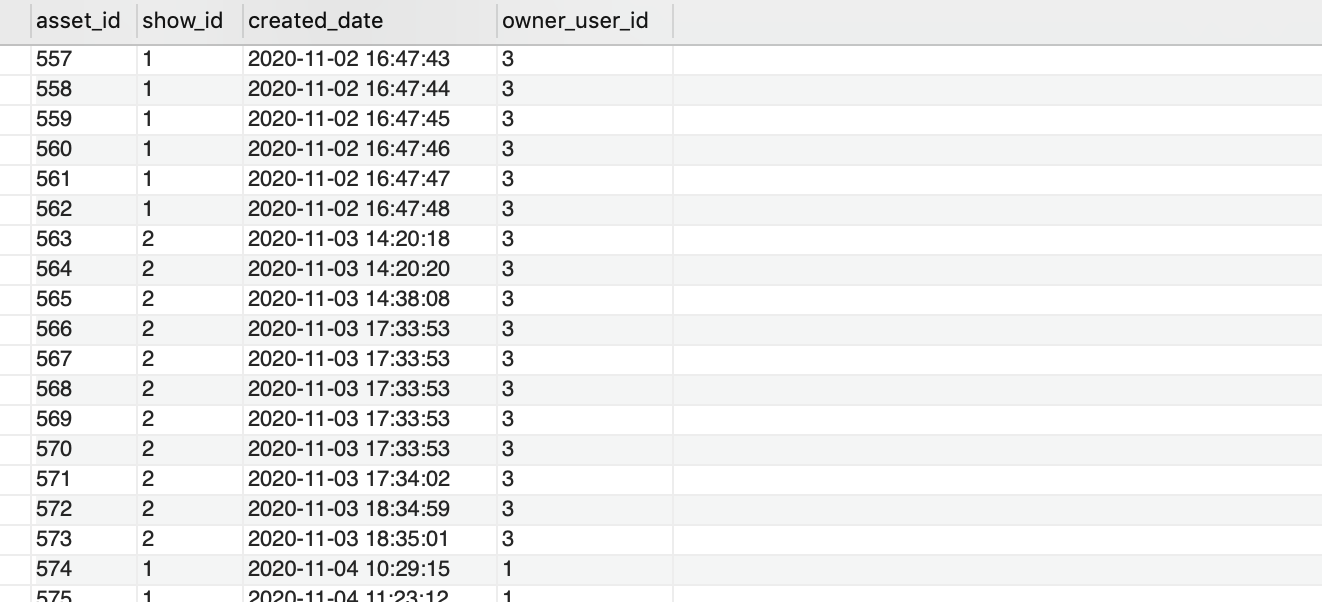Sort by the show_id column header
Viewport: 1322px width, 602px height.
tap(183, 21)
